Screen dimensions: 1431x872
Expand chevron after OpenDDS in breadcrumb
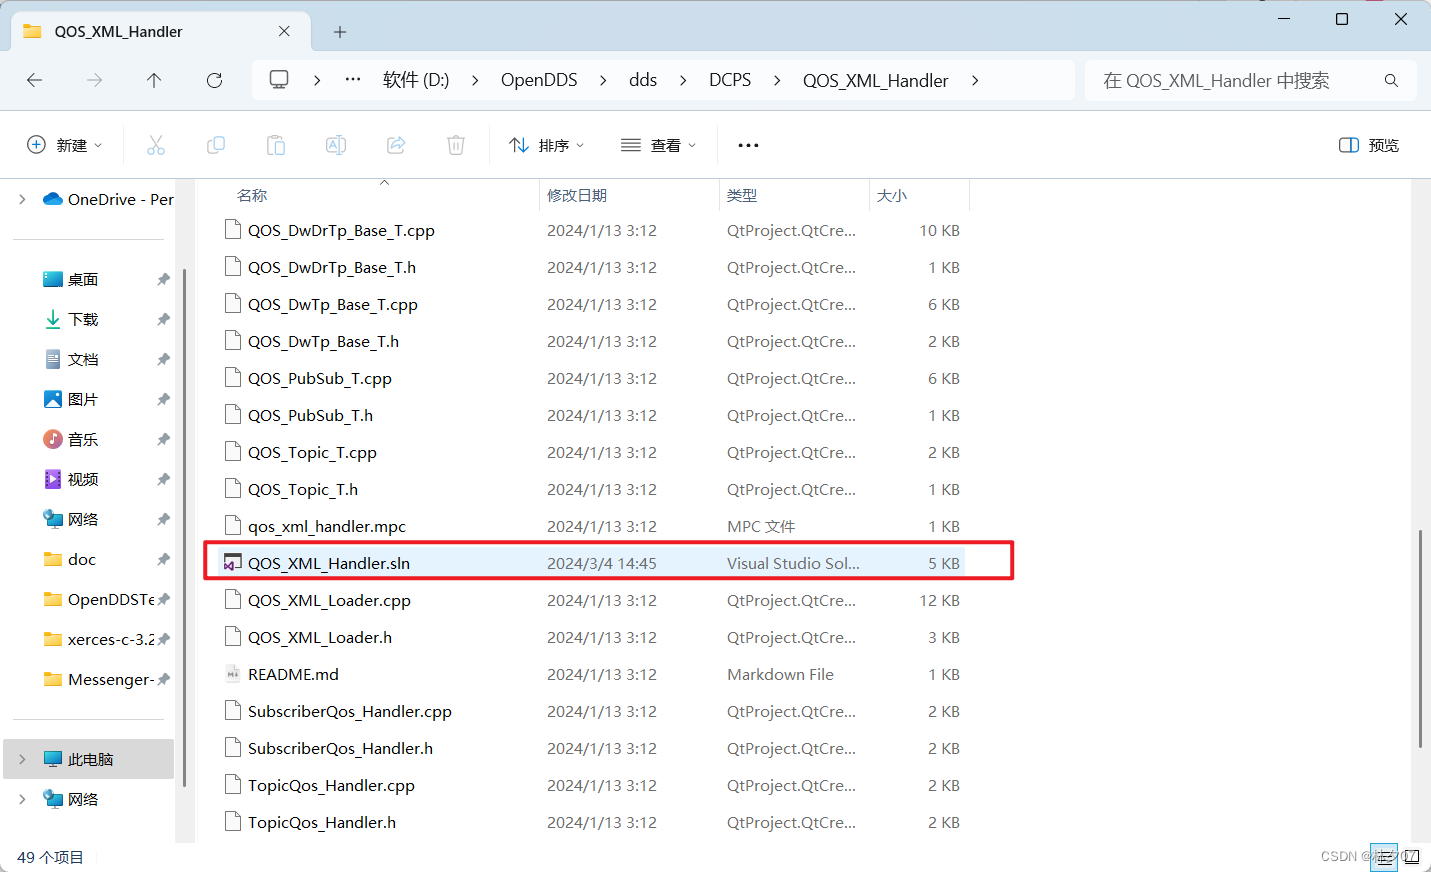click(603, 80)
